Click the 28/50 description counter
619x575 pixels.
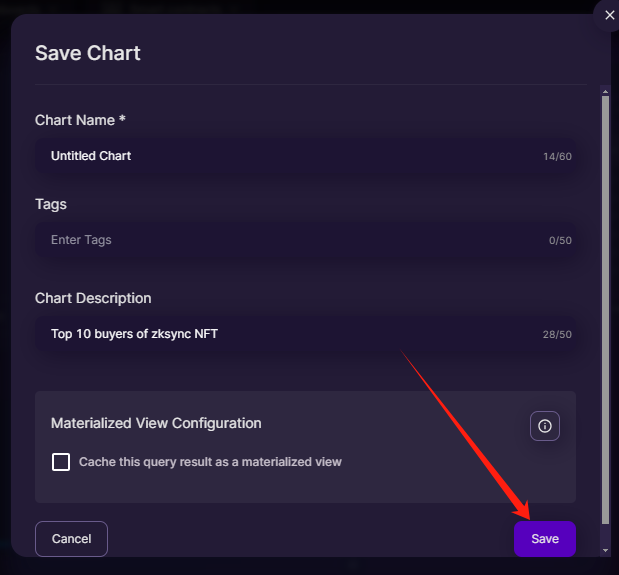tap(557, 335)
